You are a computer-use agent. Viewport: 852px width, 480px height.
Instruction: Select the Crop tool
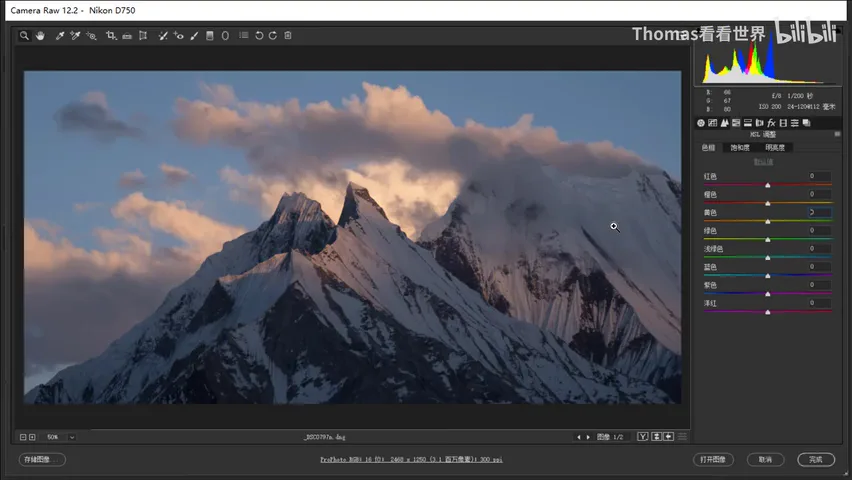[x=111, y=35]
